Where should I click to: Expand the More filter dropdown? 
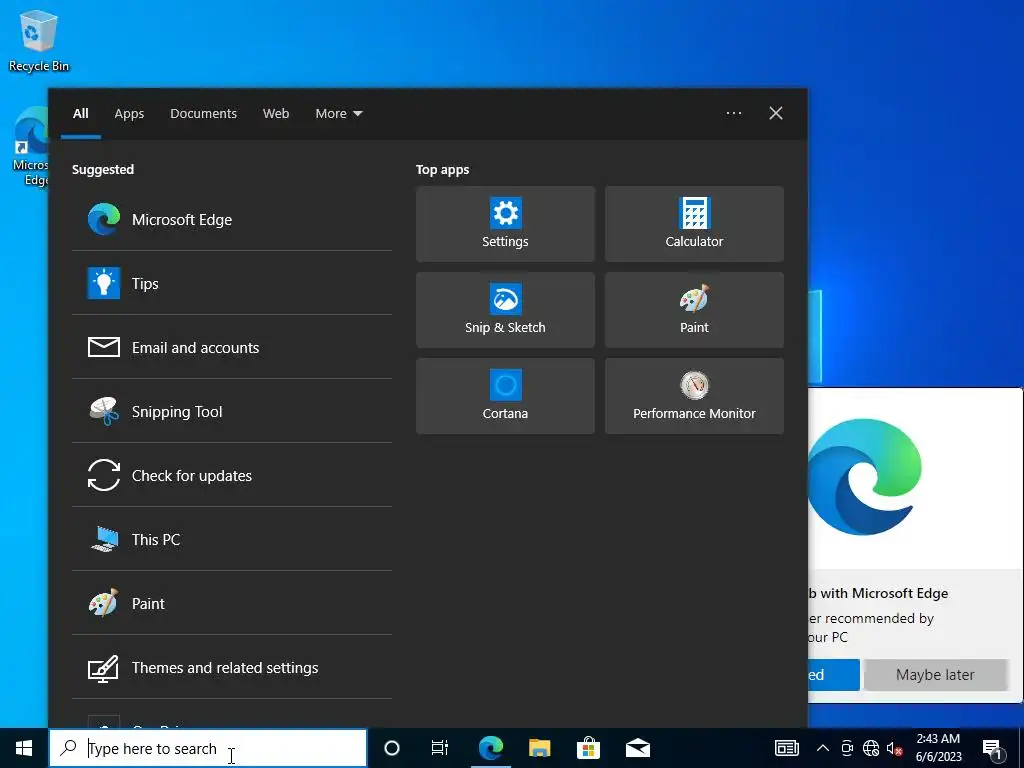point(338,114)
